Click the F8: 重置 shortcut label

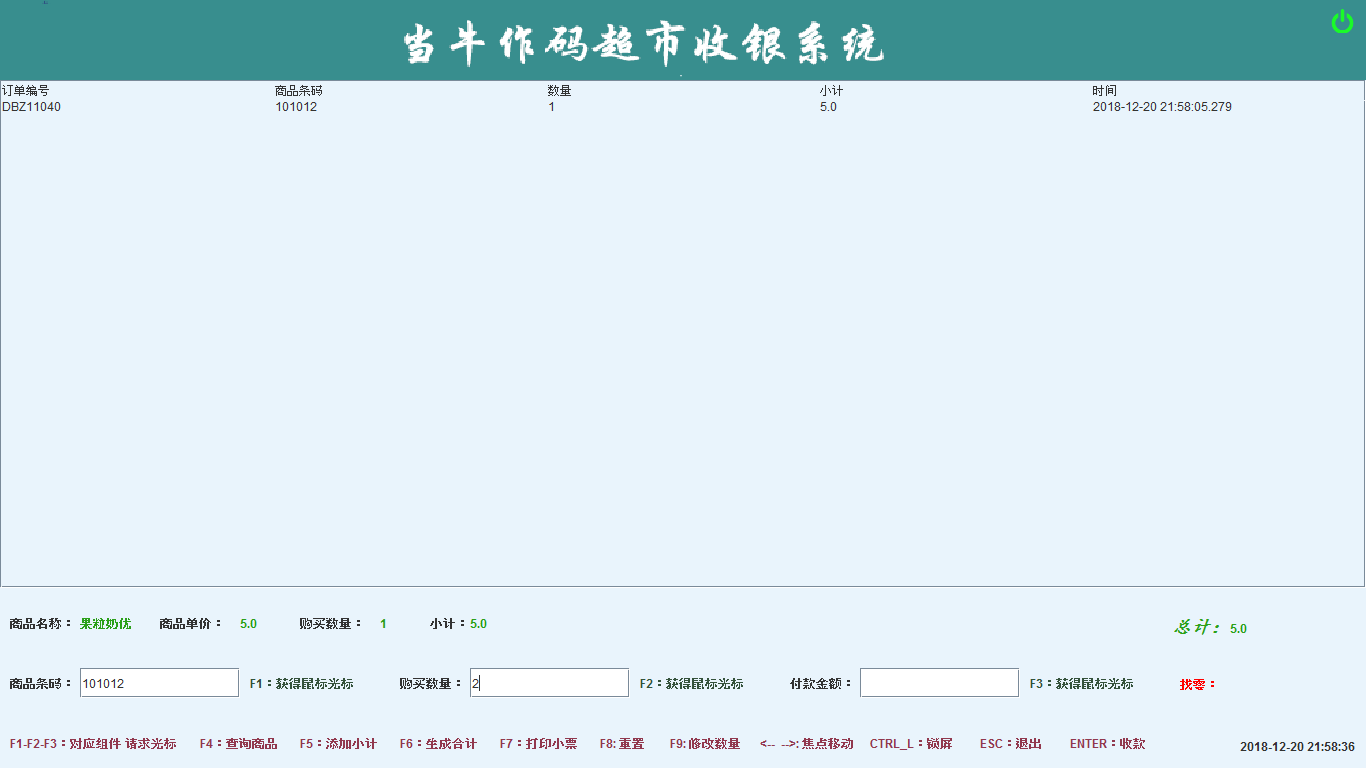[622, 744]
